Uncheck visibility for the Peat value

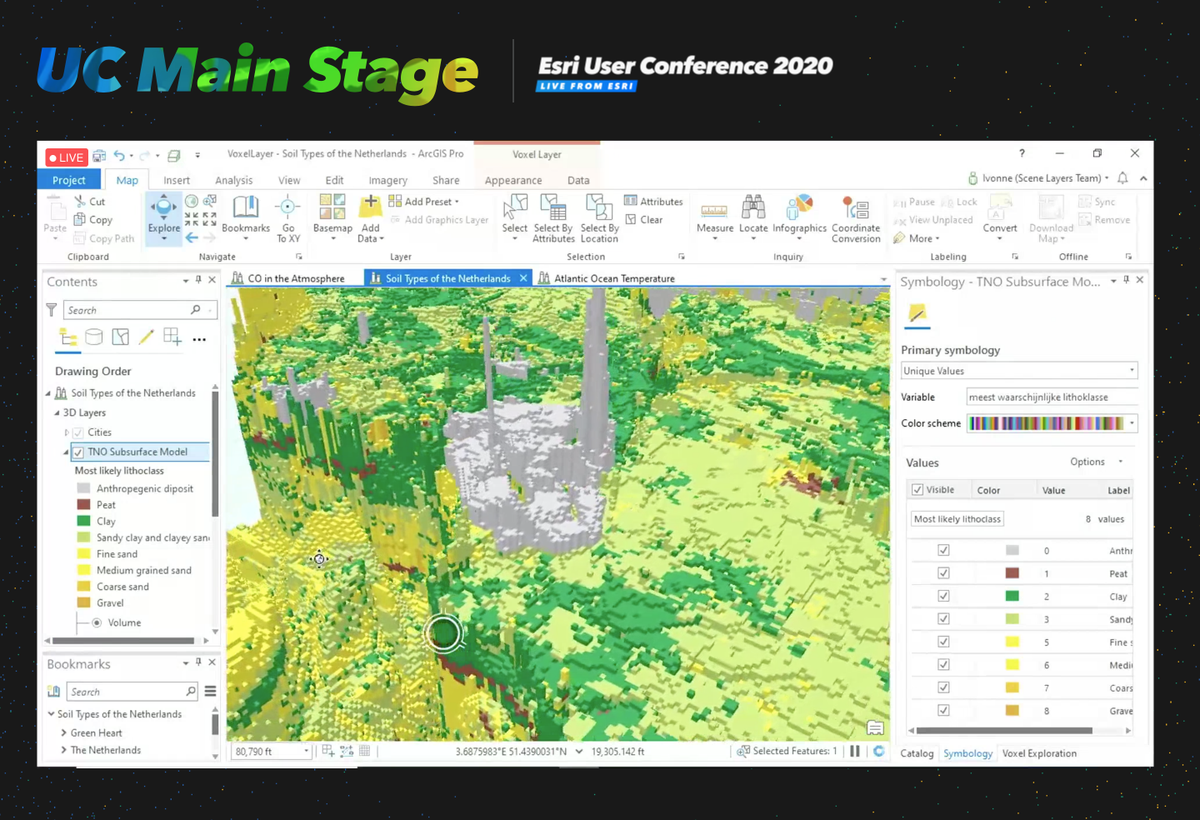(x=943, y=574)
